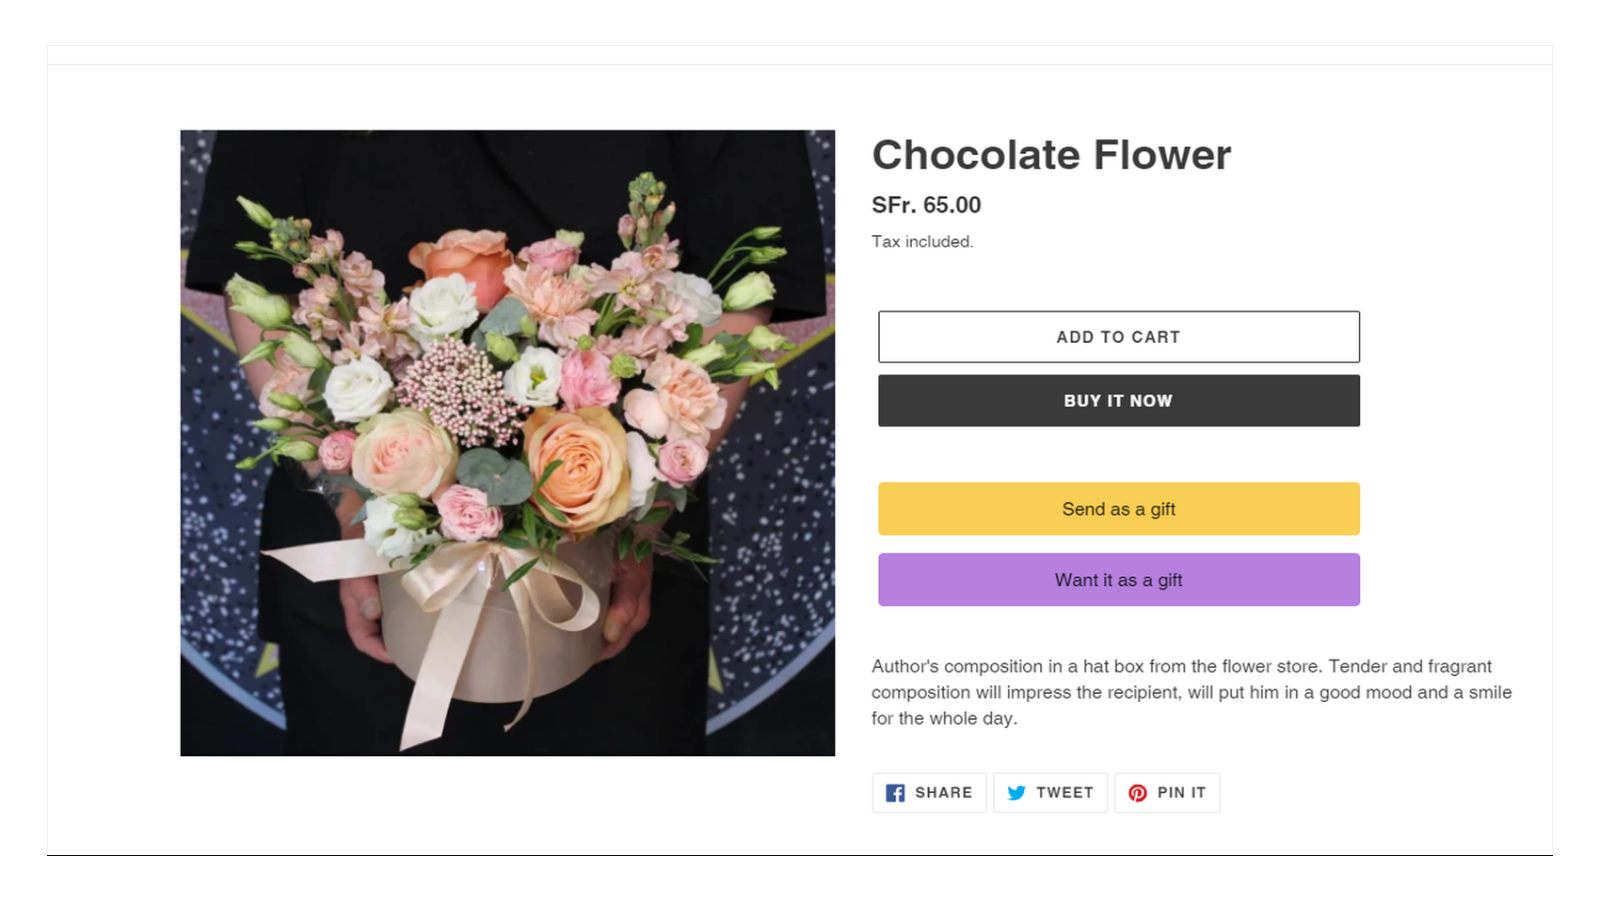Image resolution: width=1600 pixels, height=900 pixels.
Task: Click the Pinterest logo icon
Action: [x=1137, y=793]
